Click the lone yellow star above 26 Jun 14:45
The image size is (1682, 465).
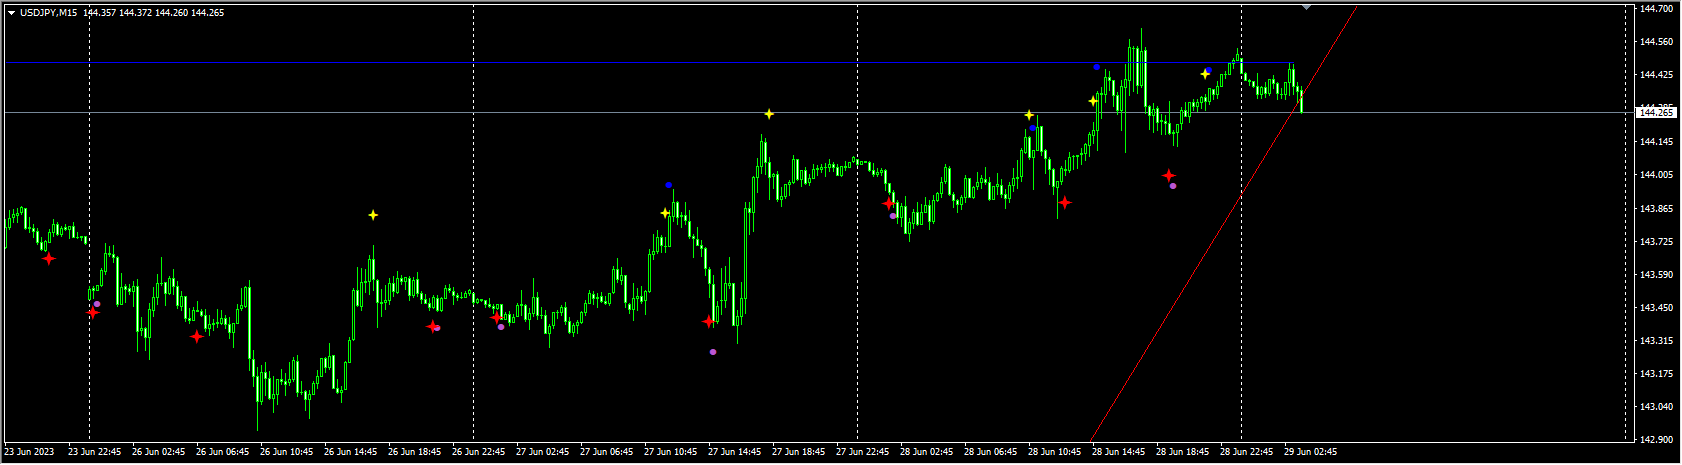tap(373, 215)
